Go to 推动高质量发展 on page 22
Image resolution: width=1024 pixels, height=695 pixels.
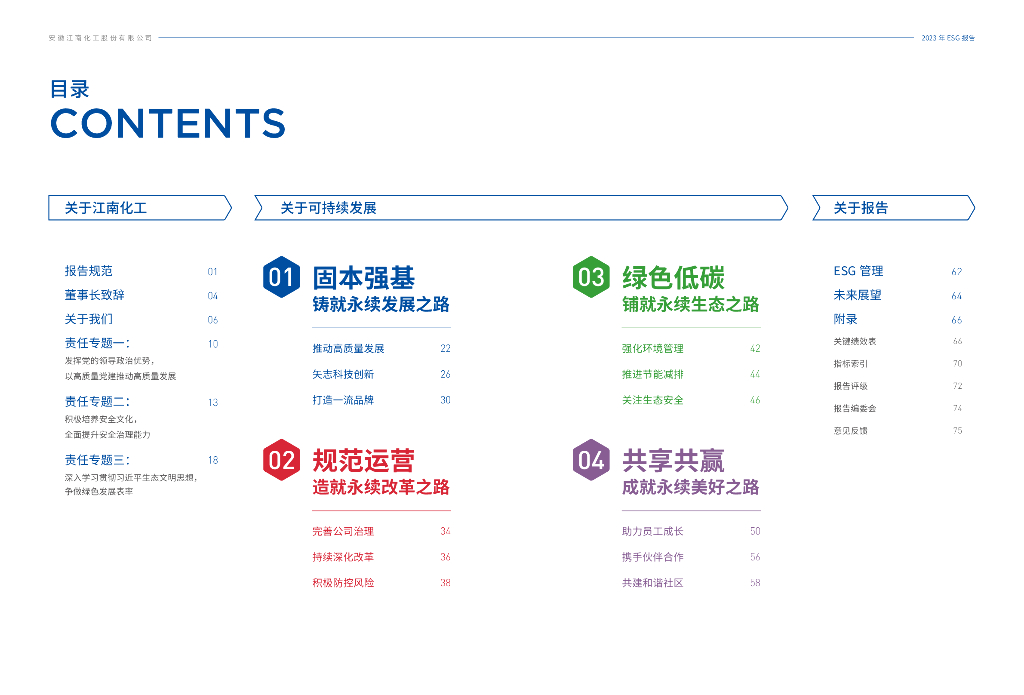pos(348,349)
